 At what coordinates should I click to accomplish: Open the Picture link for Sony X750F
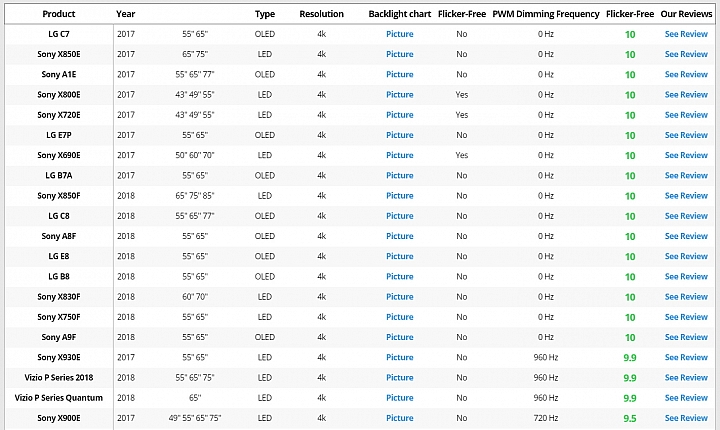[399, 317]
